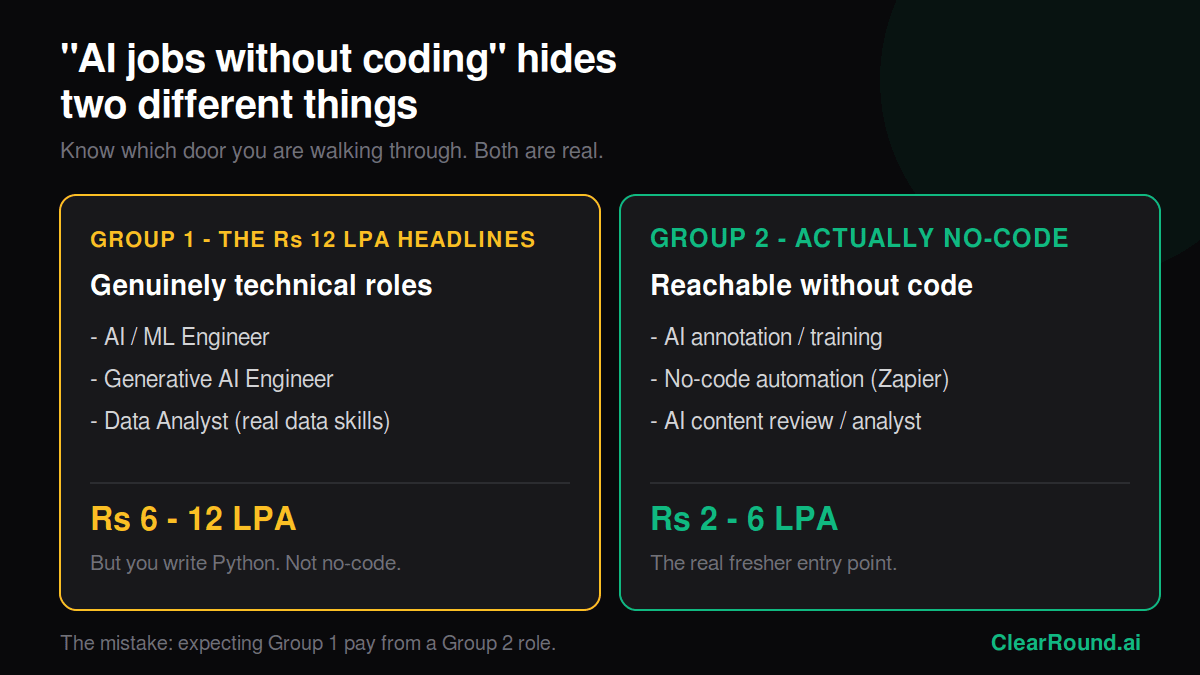1200x675 pixels.
Task: Select the "AI / ML Engineer" list item
Action: tap(180, 337)
